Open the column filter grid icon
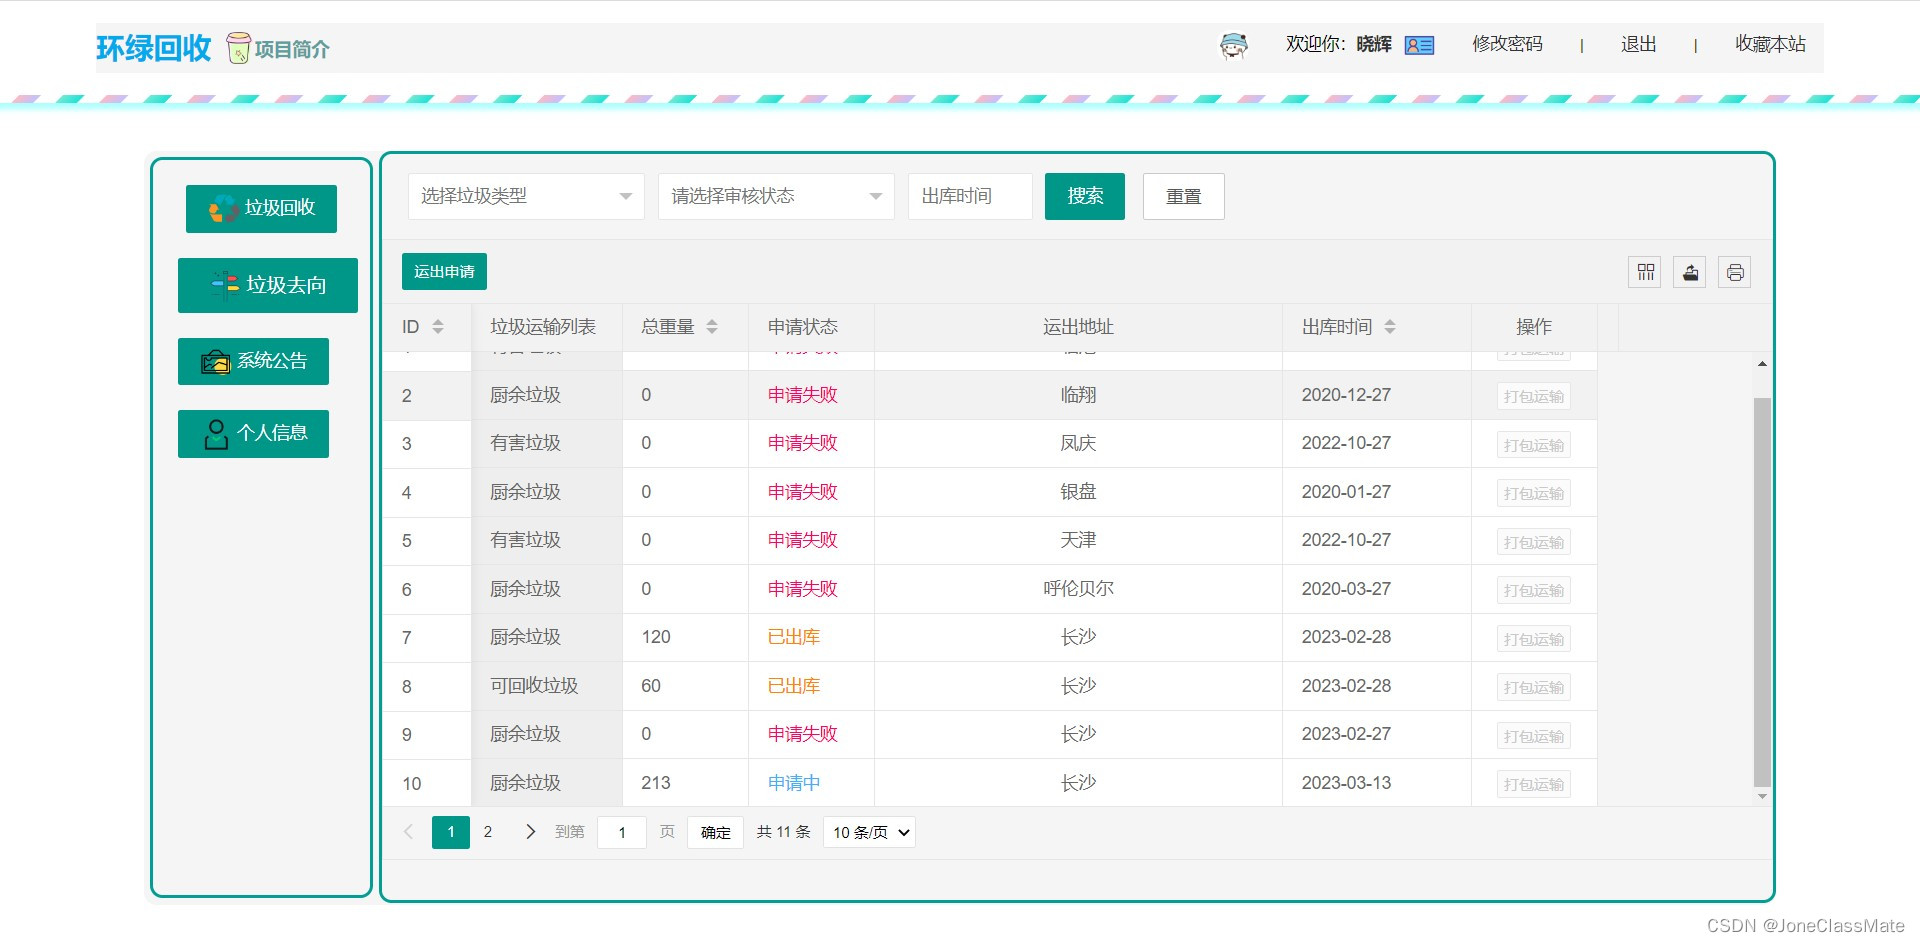This screenshot has width=1920, height=942. point(1645,272)
